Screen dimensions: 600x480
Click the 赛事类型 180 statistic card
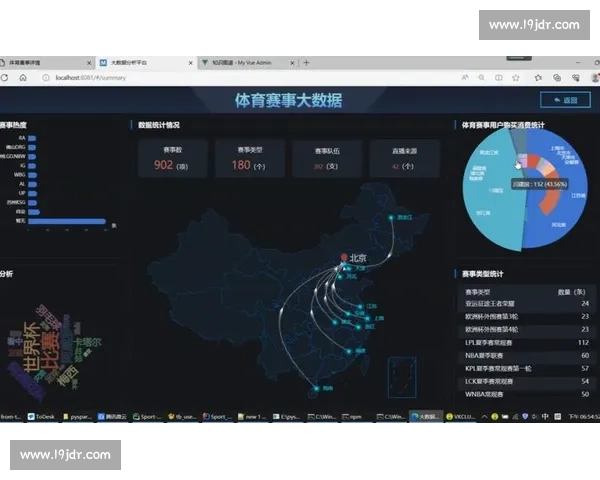click(x=250, y=158)
